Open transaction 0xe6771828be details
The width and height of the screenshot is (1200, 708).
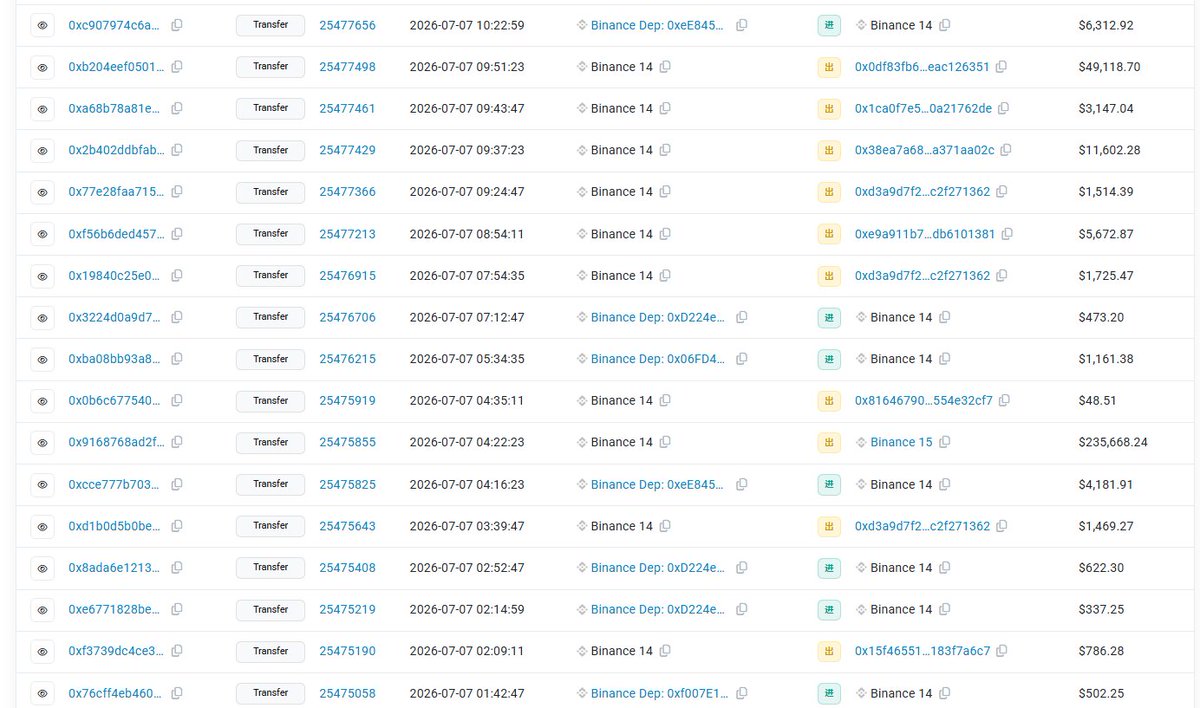[x=114, y=609]
